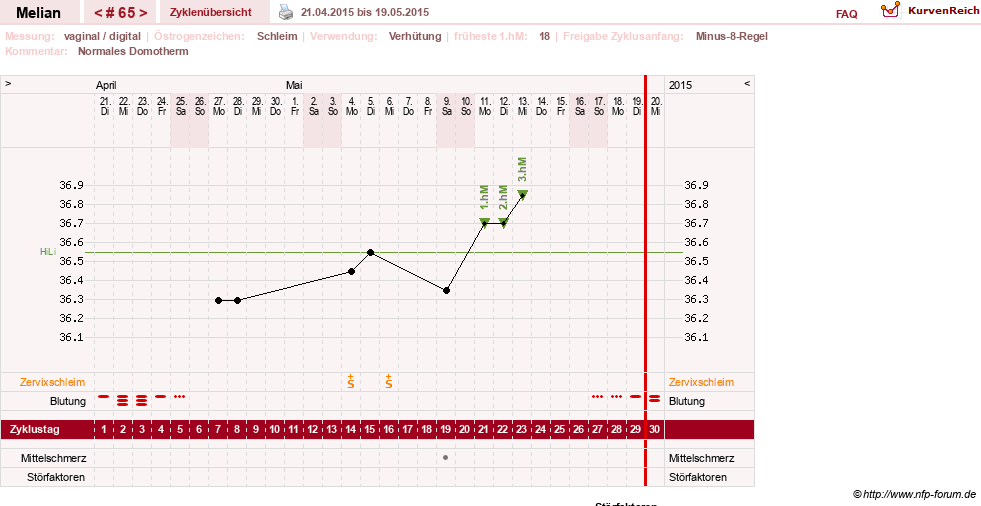Screen dimensions: 981x506
Task: Click the left Störfaktoren row label
Action: [56, 477]
